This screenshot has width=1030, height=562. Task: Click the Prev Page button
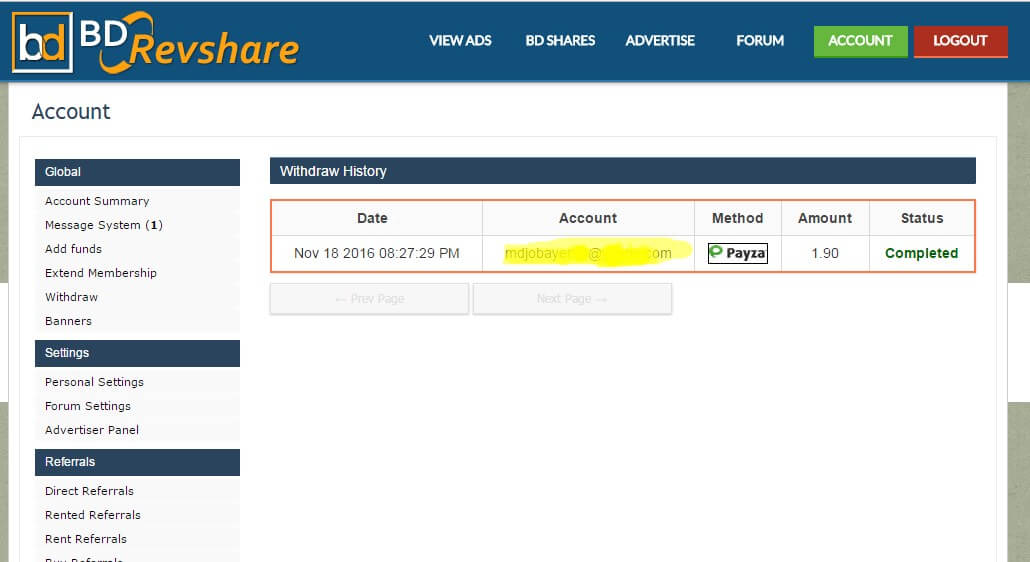click(x=369, y=299)
